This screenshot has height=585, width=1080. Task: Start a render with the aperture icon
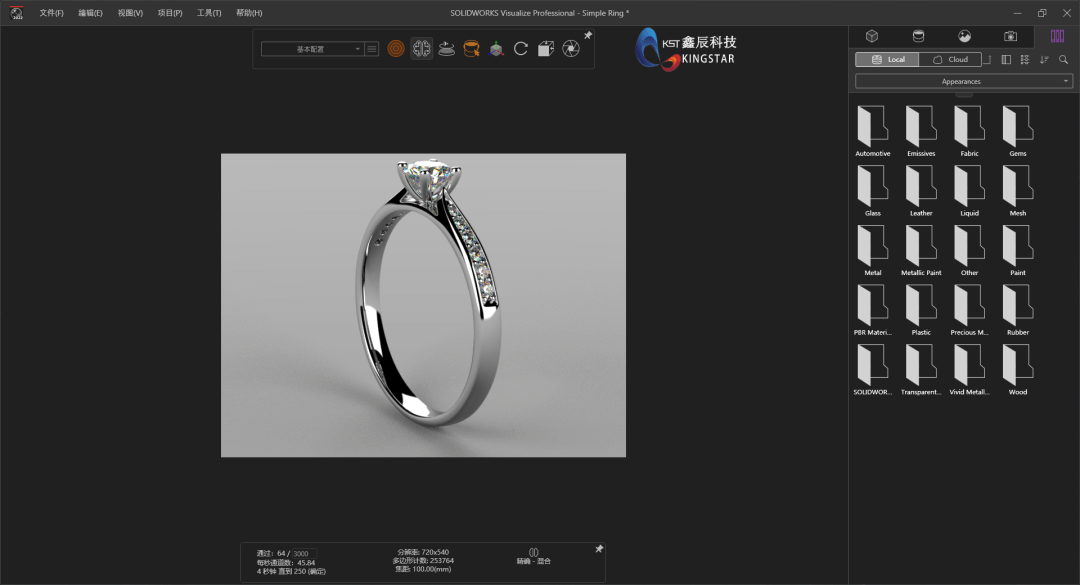[x=570, y=47]
